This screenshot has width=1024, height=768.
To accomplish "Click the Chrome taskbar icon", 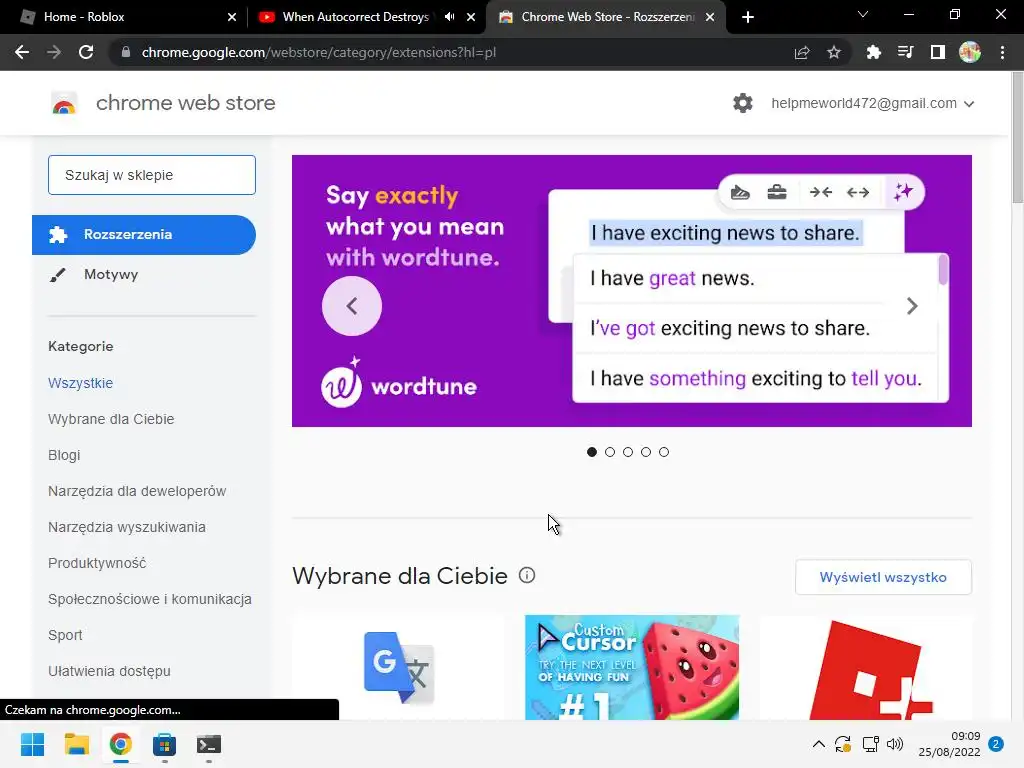I will click(x=120, y=744).
